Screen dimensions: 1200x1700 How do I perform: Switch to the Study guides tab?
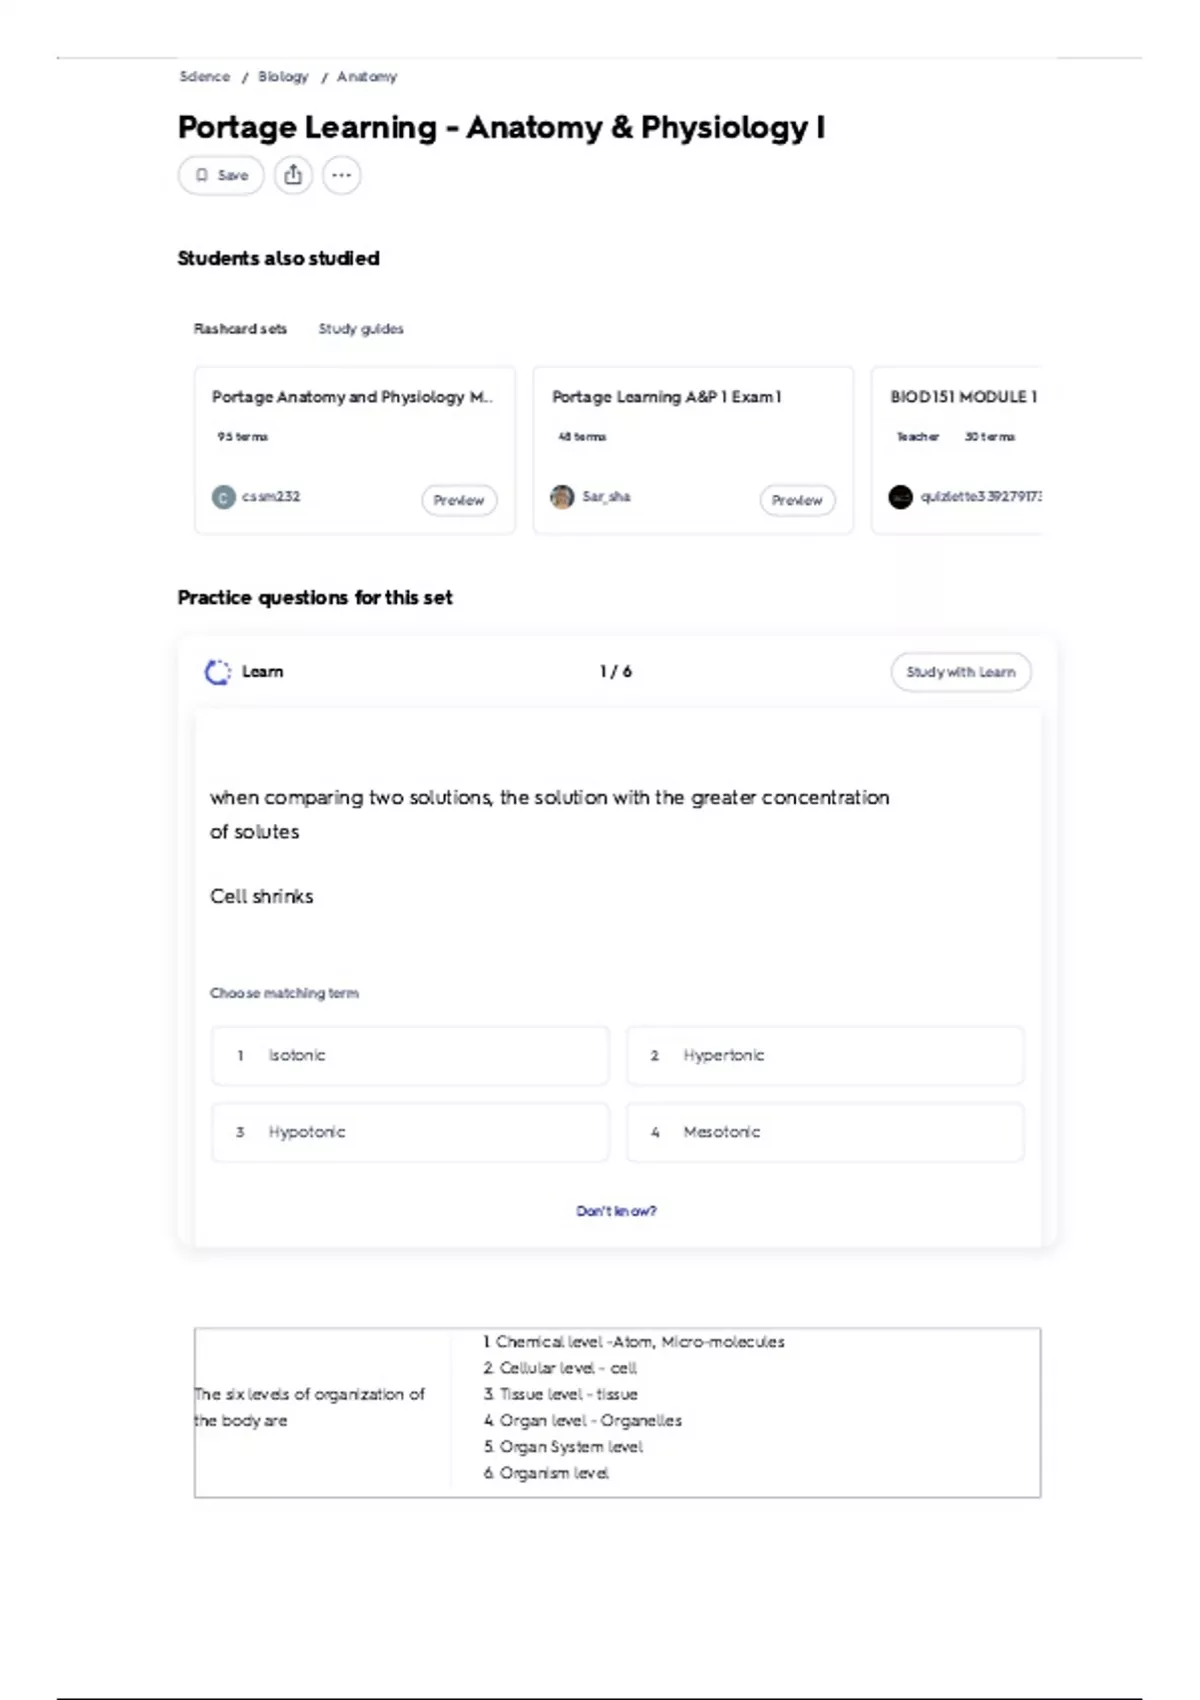361,329
